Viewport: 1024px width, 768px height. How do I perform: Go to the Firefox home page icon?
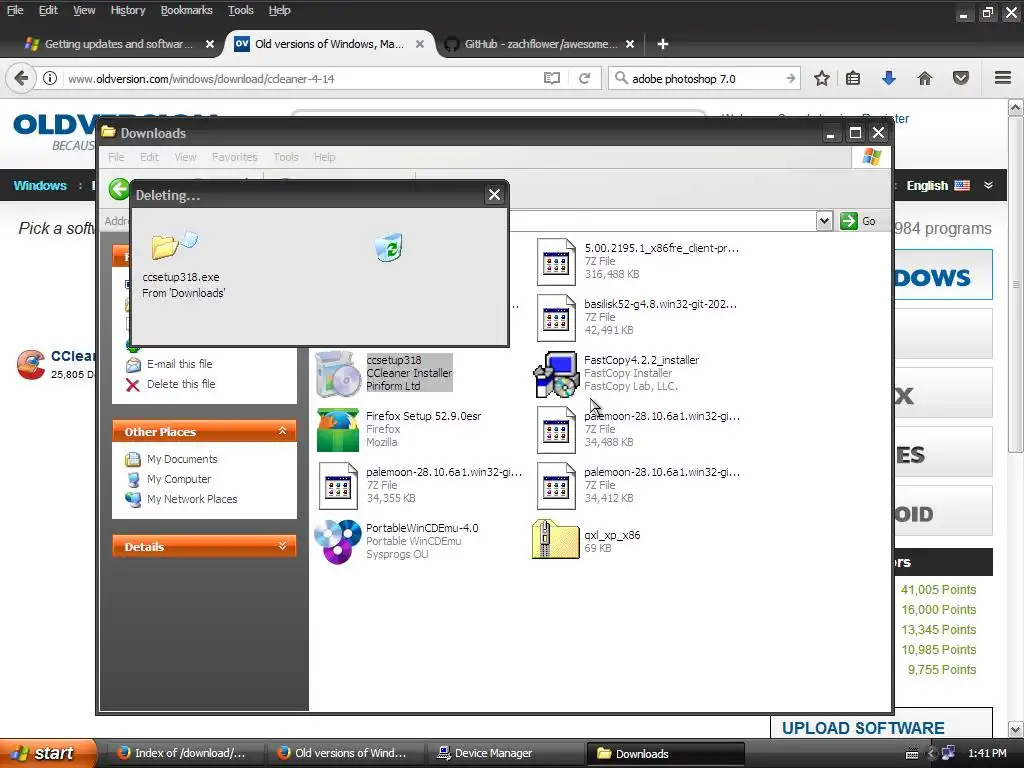pyautogui.click(x=925, y=78)
